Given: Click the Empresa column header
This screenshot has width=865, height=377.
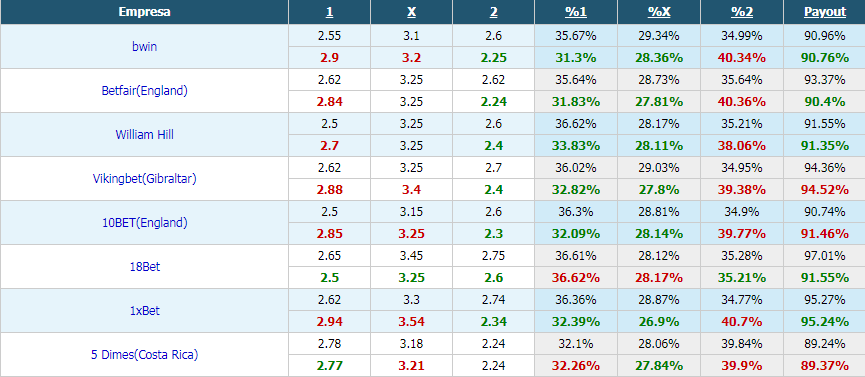Looking at the screenshot, I should click(145, 12).
